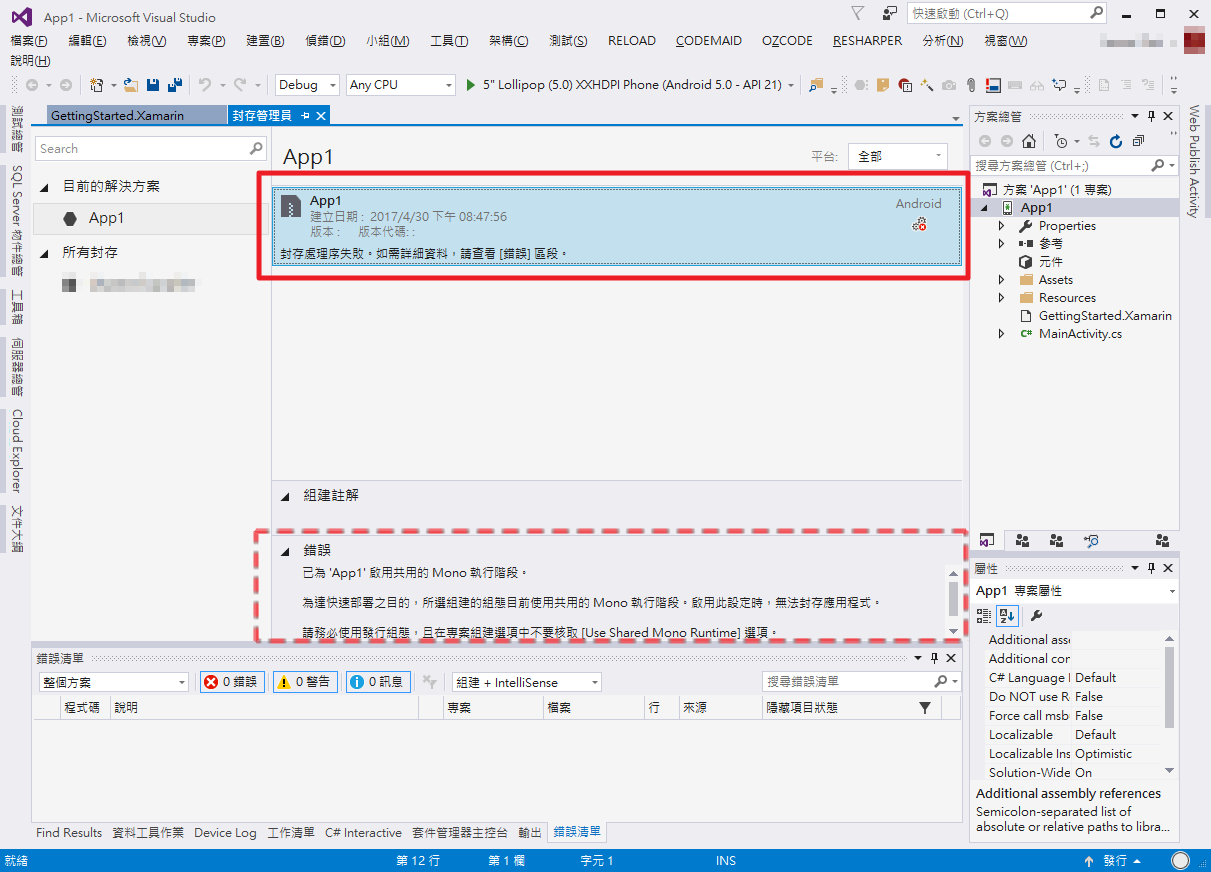
Task: Toggle the 0 訊息 messages filter
Action: click(378, 682)
